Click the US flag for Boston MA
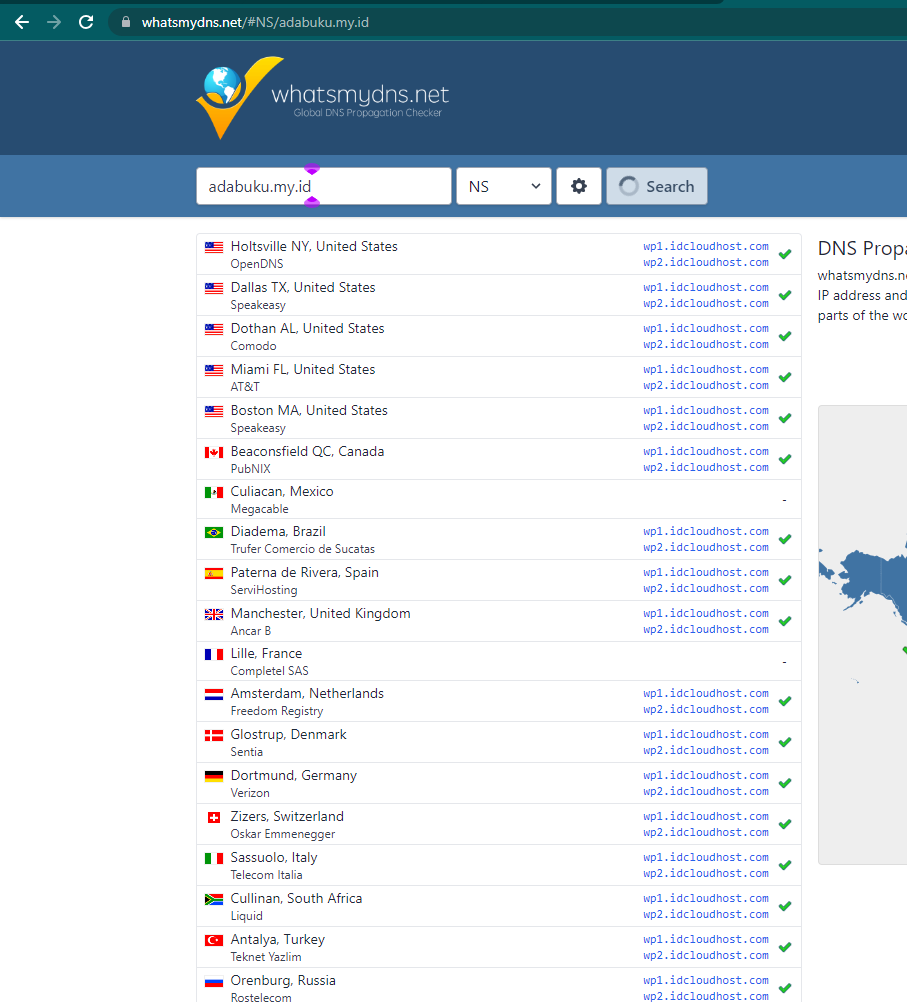The image size is (907, 1002). point(213,411)
